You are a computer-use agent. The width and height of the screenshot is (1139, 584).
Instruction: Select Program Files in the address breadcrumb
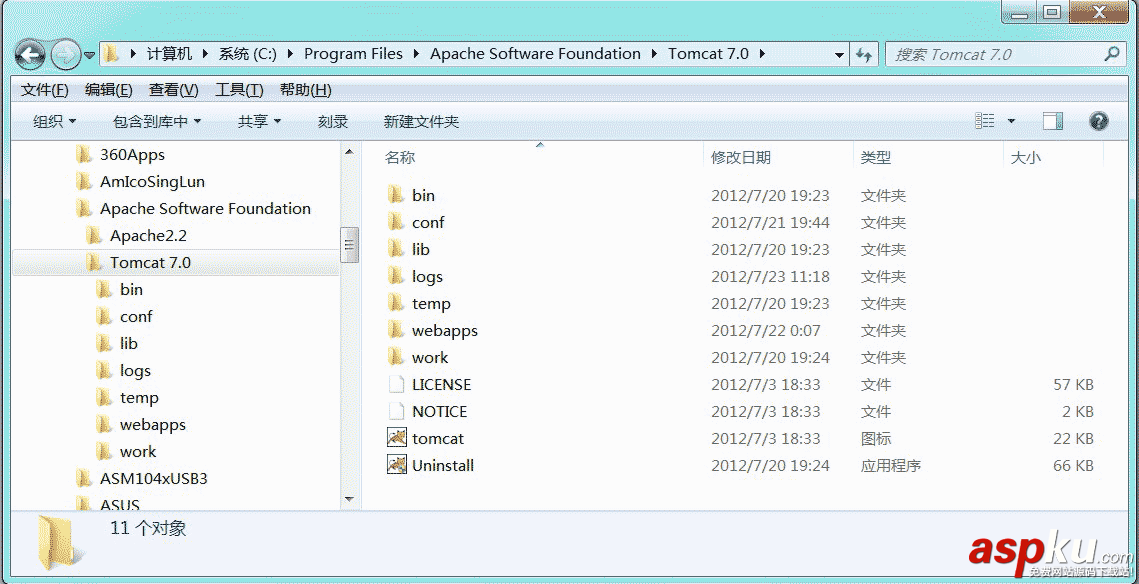(353, 54)
